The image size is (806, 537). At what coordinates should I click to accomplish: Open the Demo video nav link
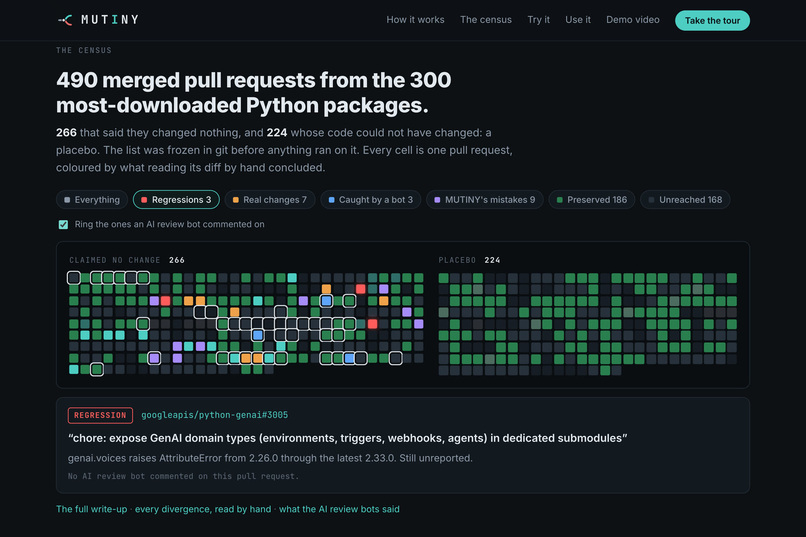[x=633, y=20]
